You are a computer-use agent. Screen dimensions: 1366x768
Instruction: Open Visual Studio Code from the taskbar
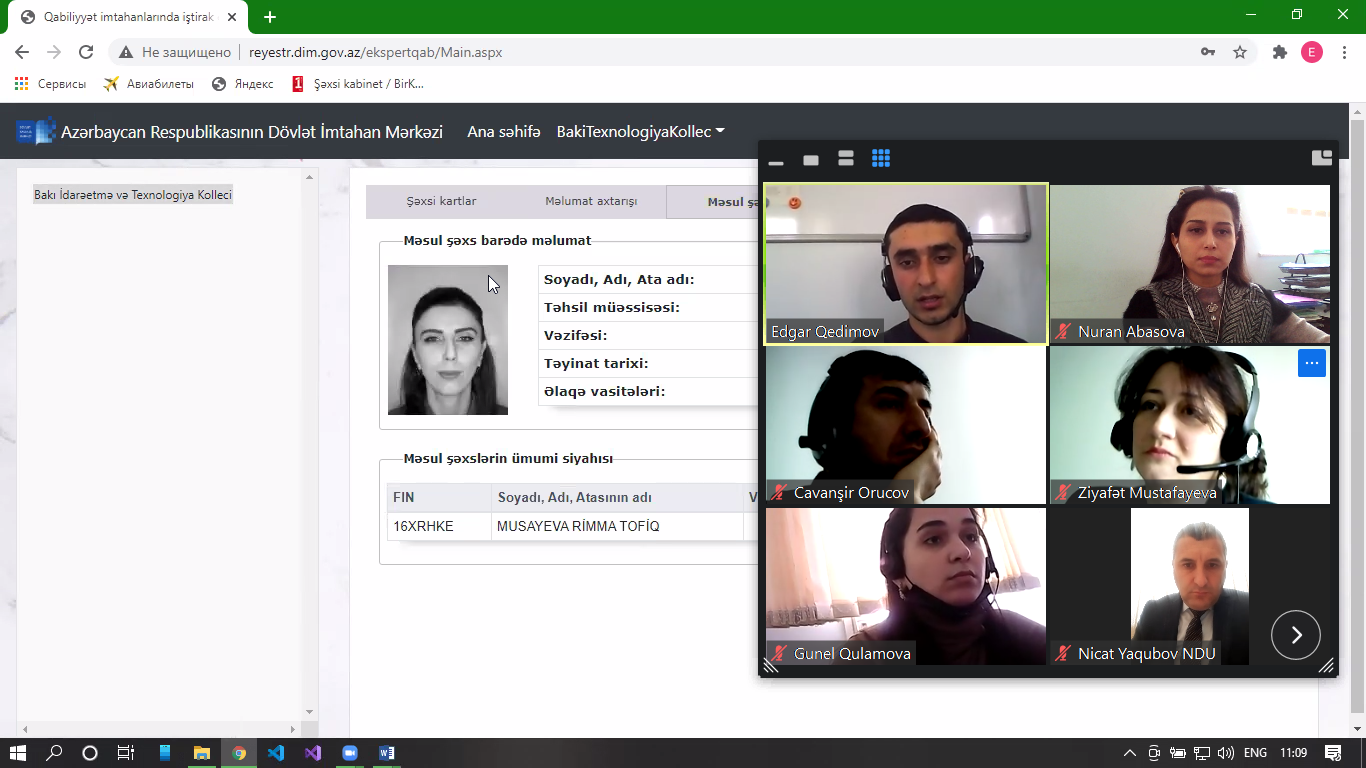coord(276,753)
